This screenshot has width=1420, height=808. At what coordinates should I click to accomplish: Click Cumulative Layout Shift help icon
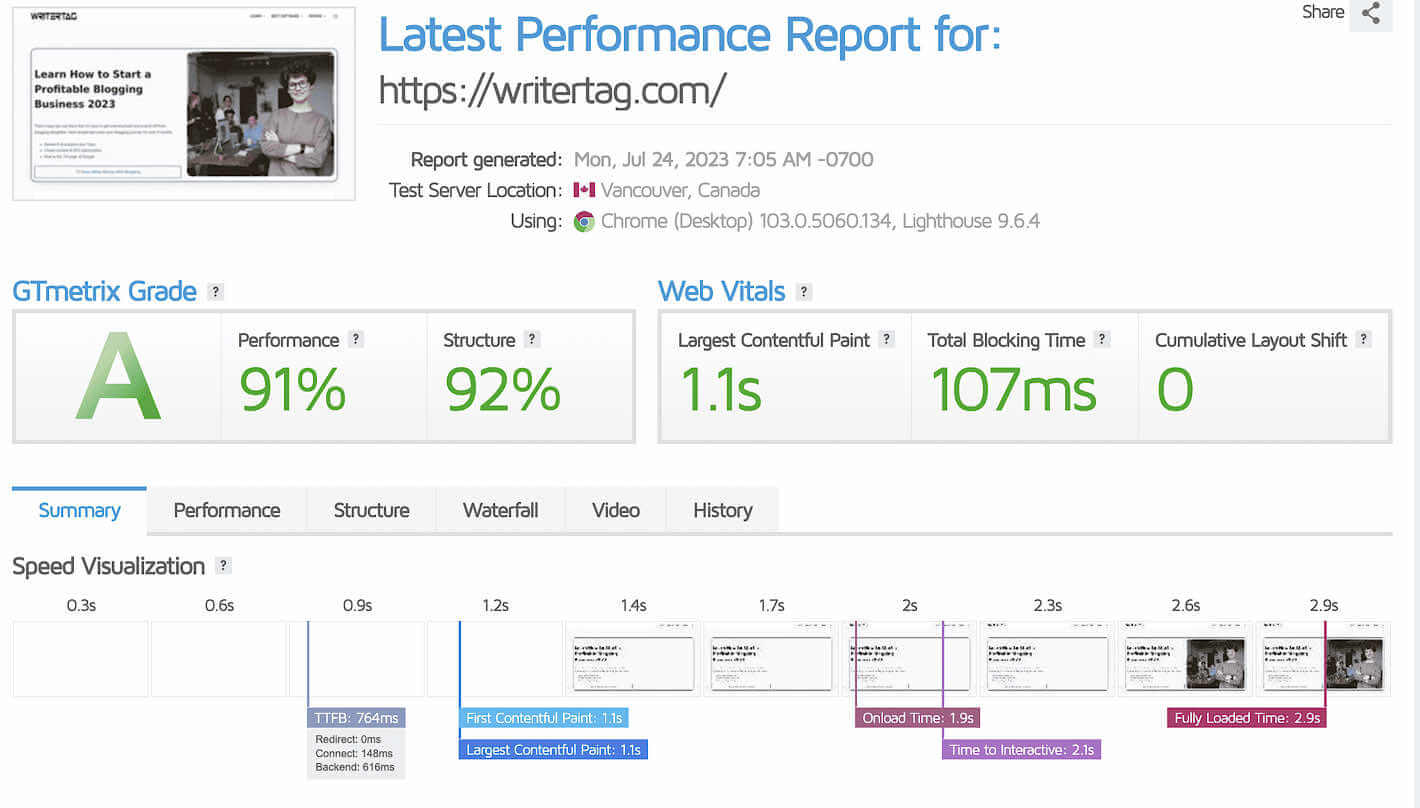pos(1364,339)
